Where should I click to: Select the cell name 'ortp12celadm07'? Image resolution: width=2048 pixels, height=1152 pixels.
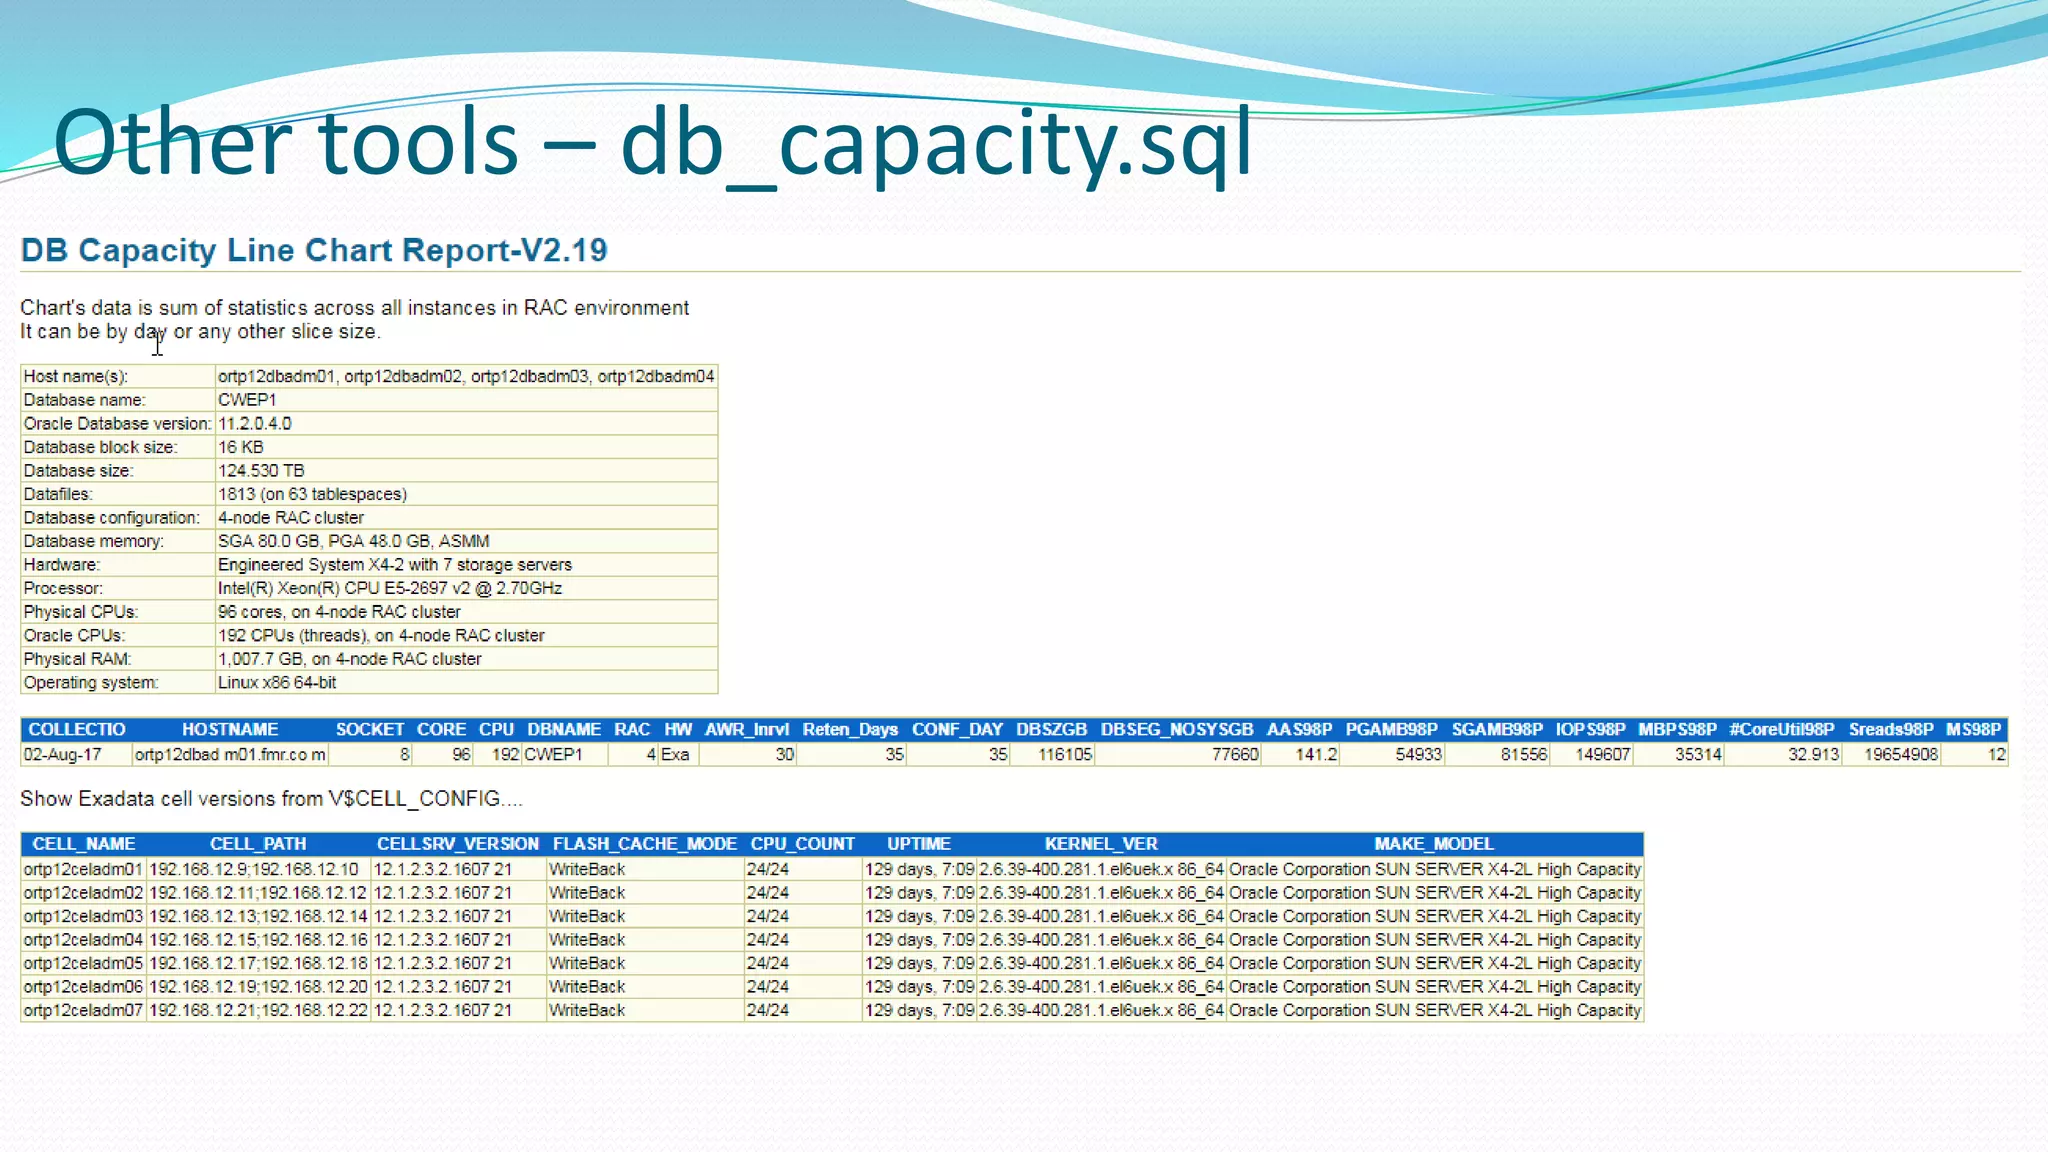pyautogui.click(x=83, y=1010)
